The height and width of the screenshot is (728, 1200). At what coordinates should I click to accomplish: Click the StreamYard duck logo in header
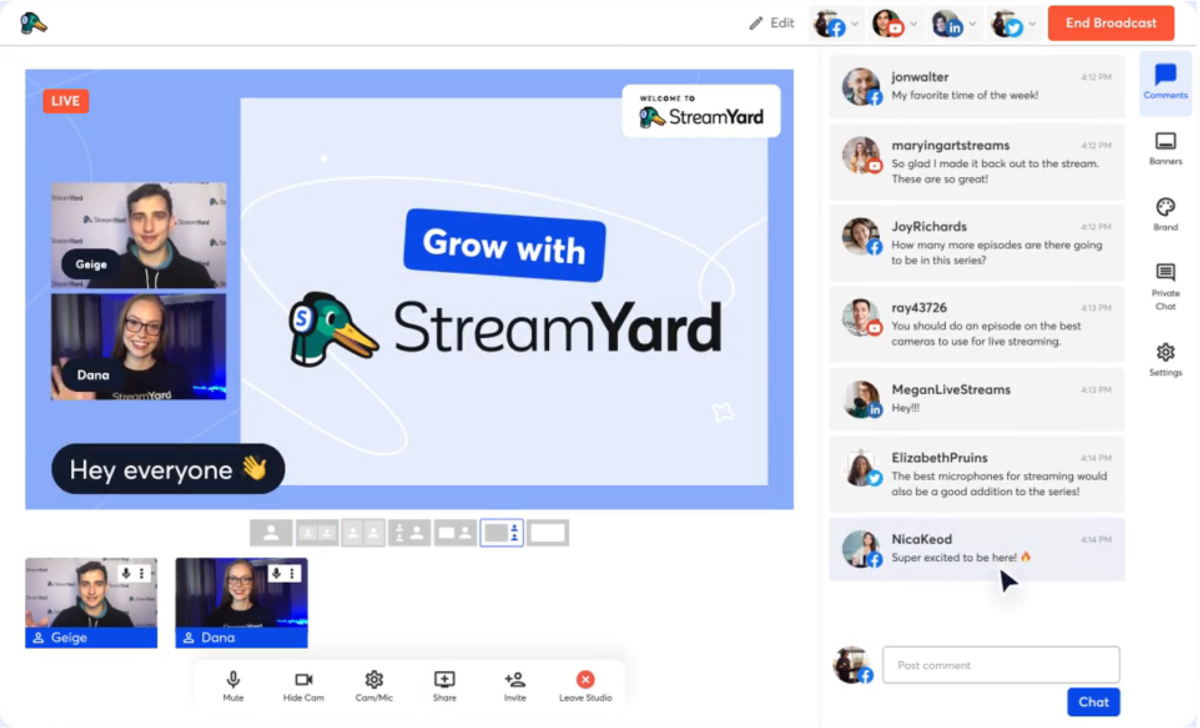click(33, 23)
